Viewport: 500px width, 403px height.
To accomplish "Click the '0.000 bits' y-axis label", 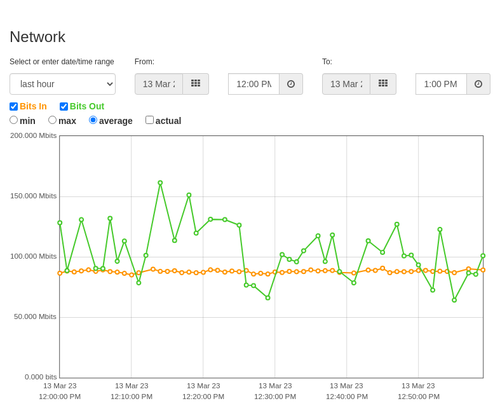I will 41,377.
